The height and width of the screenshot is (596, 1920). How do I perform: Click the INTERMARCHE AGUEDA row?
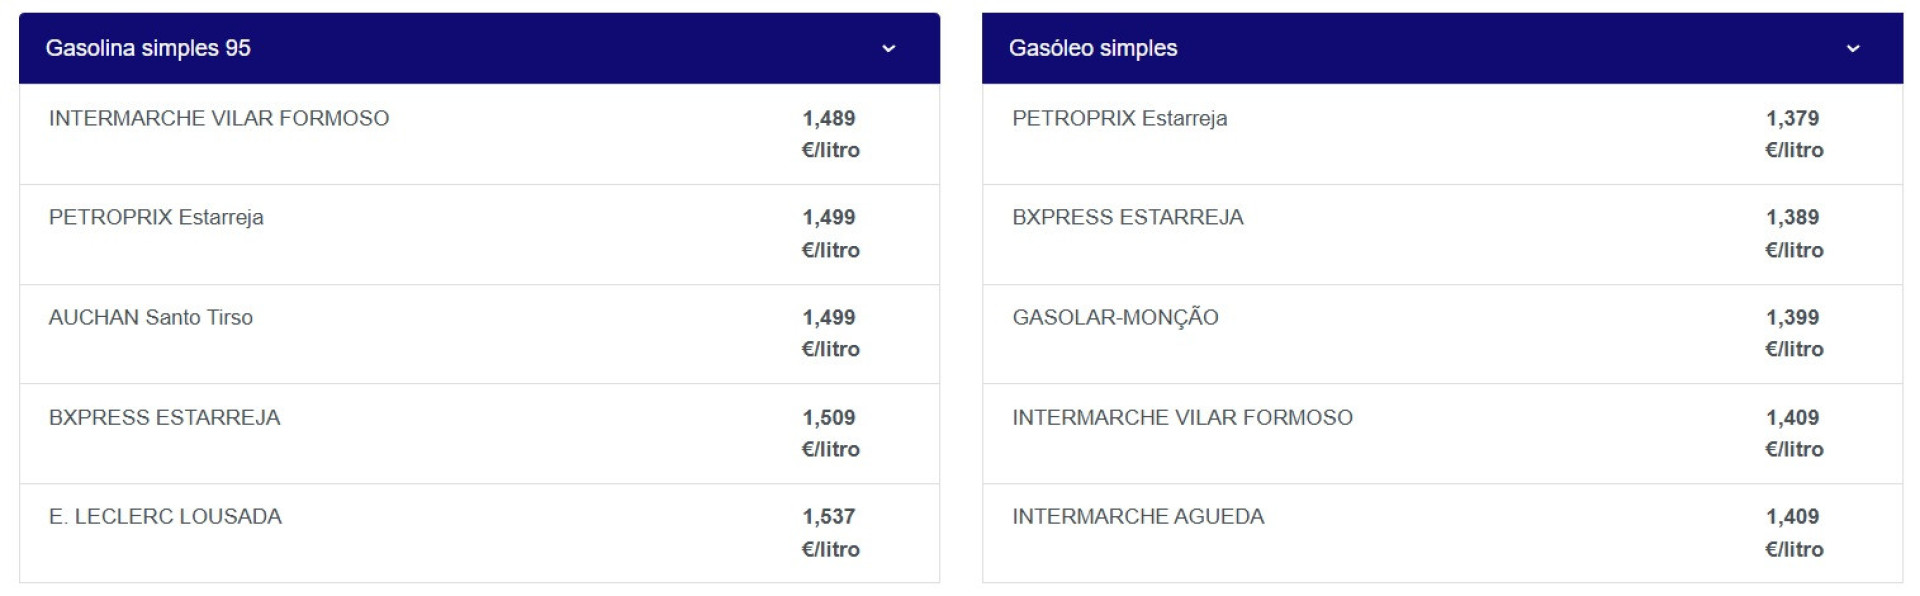[1138, 516]
